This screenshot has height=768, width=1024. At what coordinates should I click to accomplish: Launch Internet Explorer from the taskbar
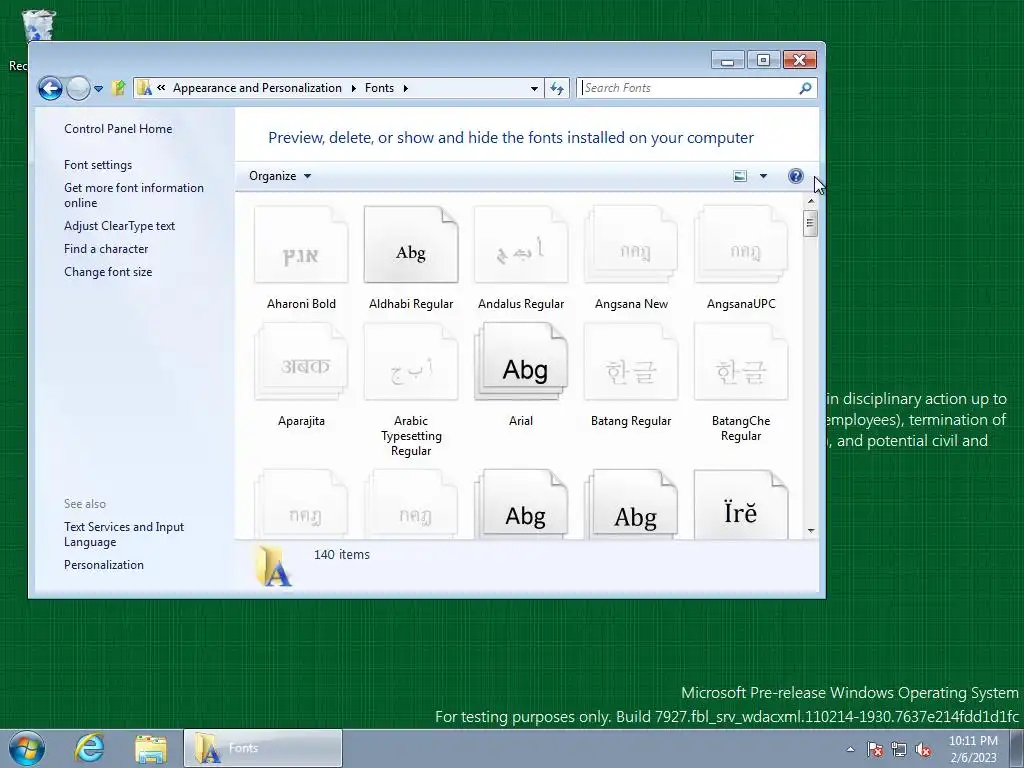pyautogui.click(x=89, y=748)
